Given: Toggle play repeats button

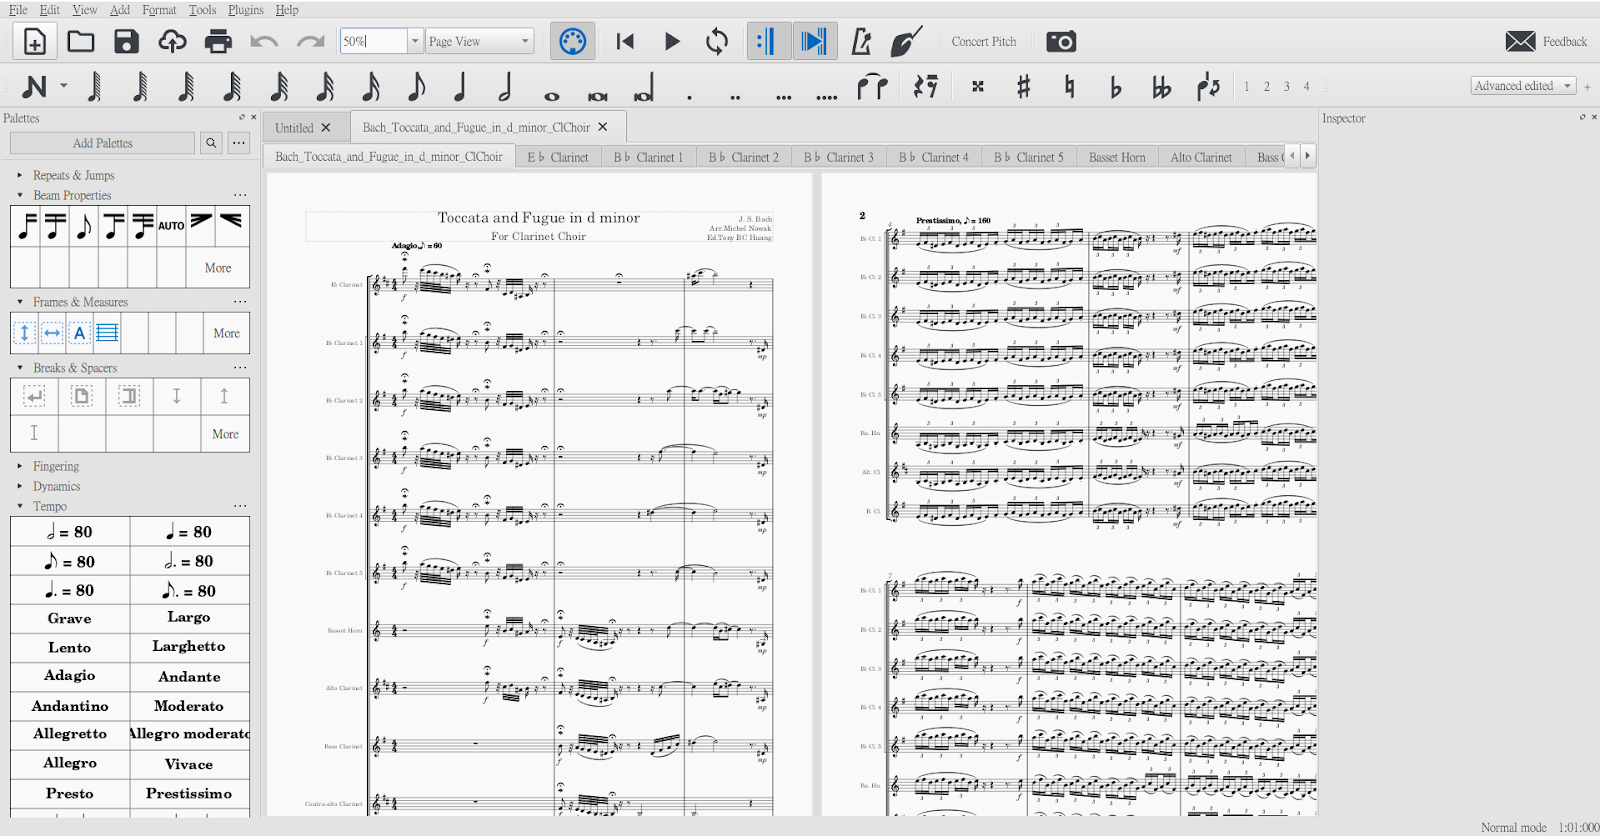Looking at the screenshot, I should [768, 41].
